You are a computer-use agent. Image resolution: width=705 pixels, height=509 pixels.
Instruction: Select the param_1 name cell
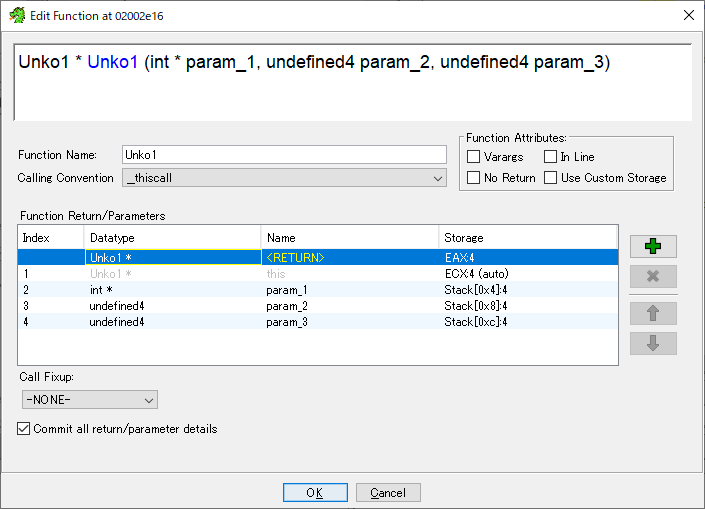[x=350, y=290]
